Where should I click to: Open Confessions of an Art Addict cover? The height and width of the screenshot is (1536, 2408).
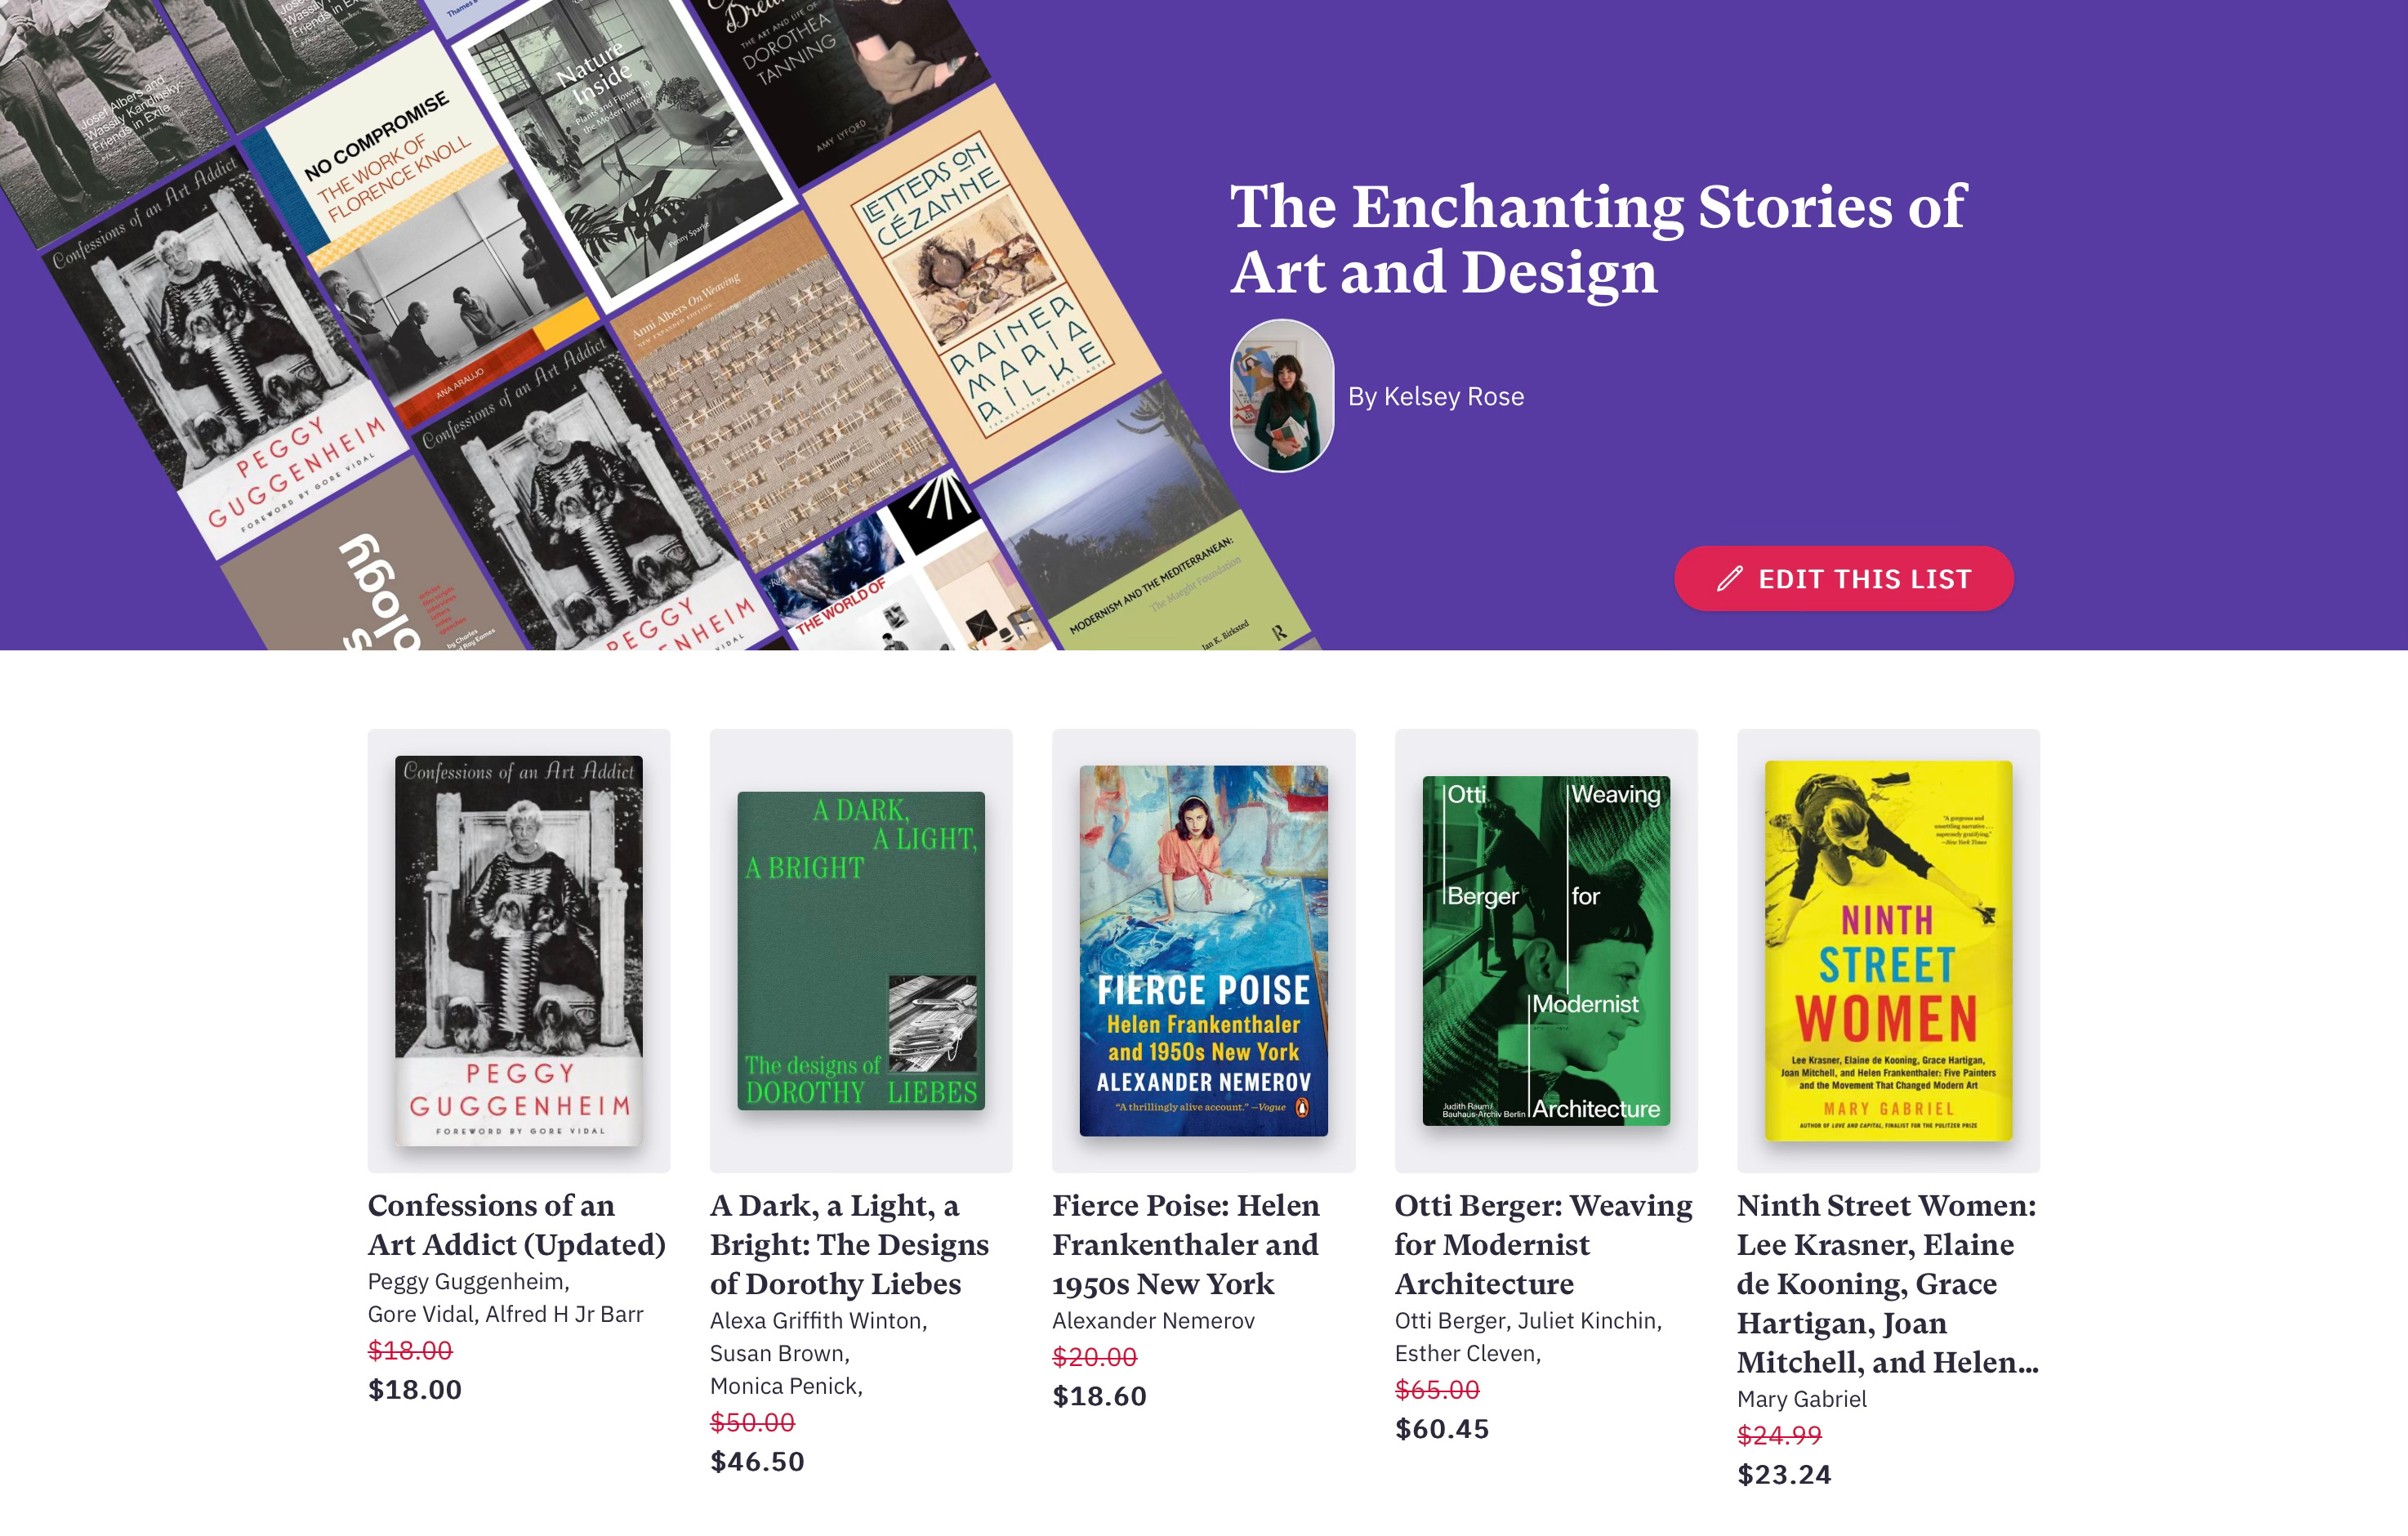coord(519,950)
